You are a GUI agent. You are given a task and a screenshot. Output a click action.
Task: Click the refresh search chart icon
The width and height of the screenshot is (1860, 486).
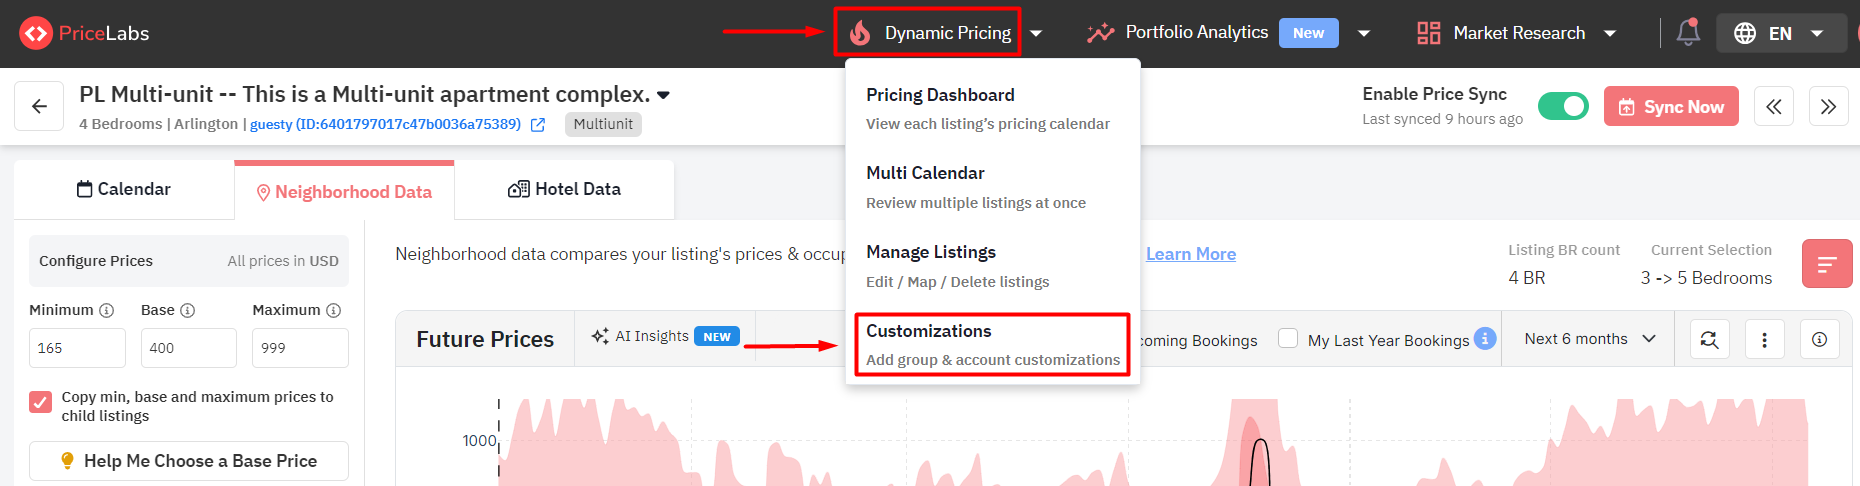pyautogui.click(x=1709, y=340)
